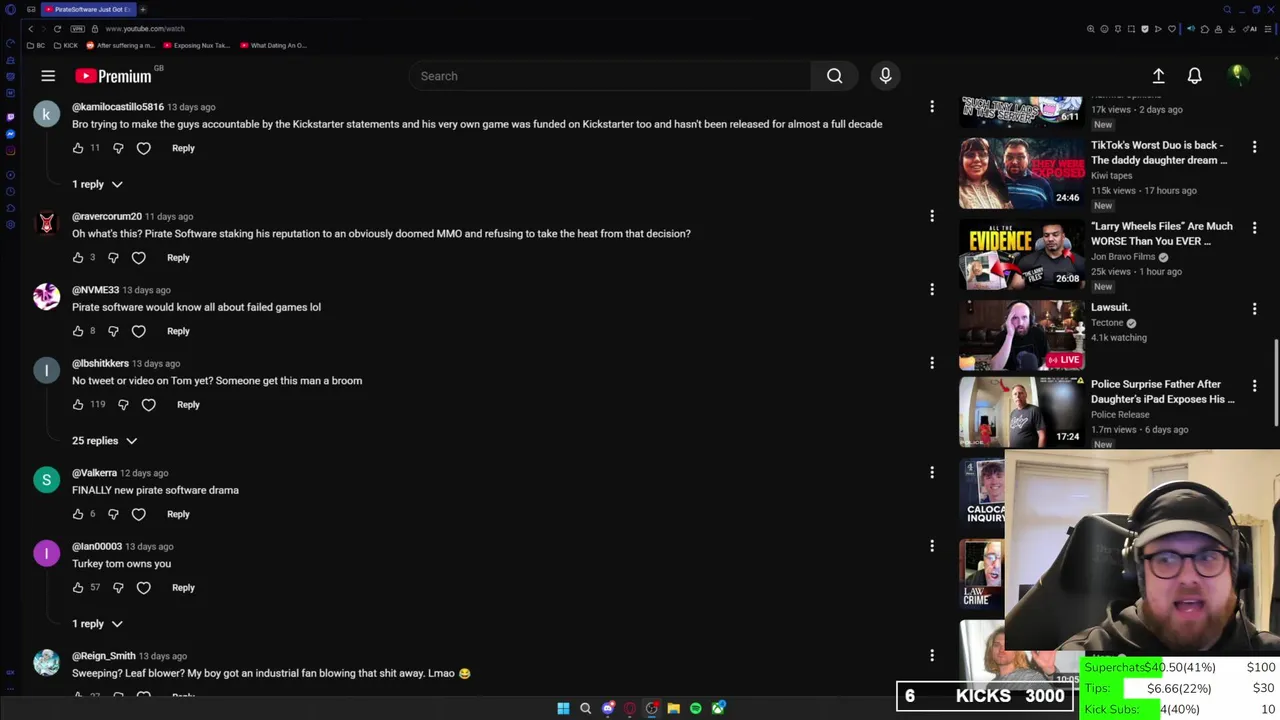Dislike the comment by @lbshitkkers

[123, 405]
